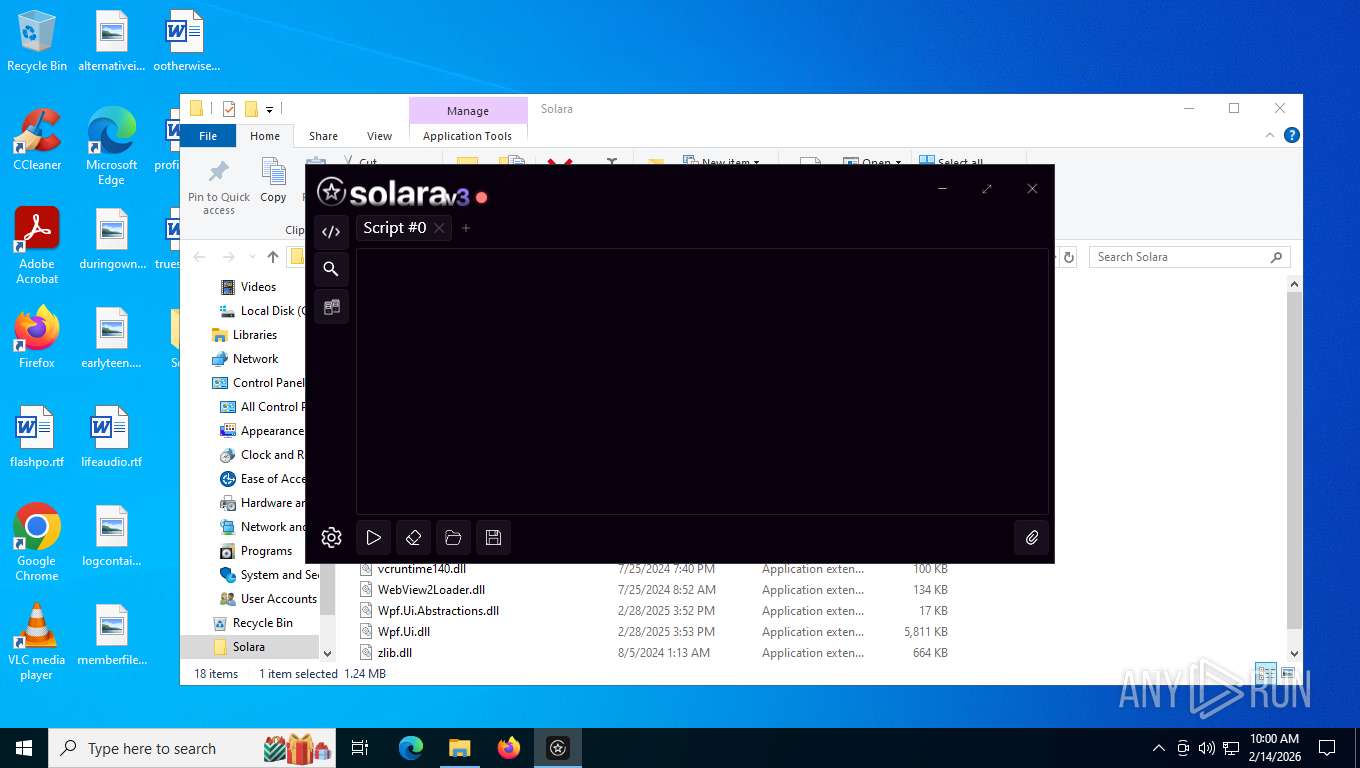Select Programs in navigation tree
The image size is (1360, 768).
(266, 551)
